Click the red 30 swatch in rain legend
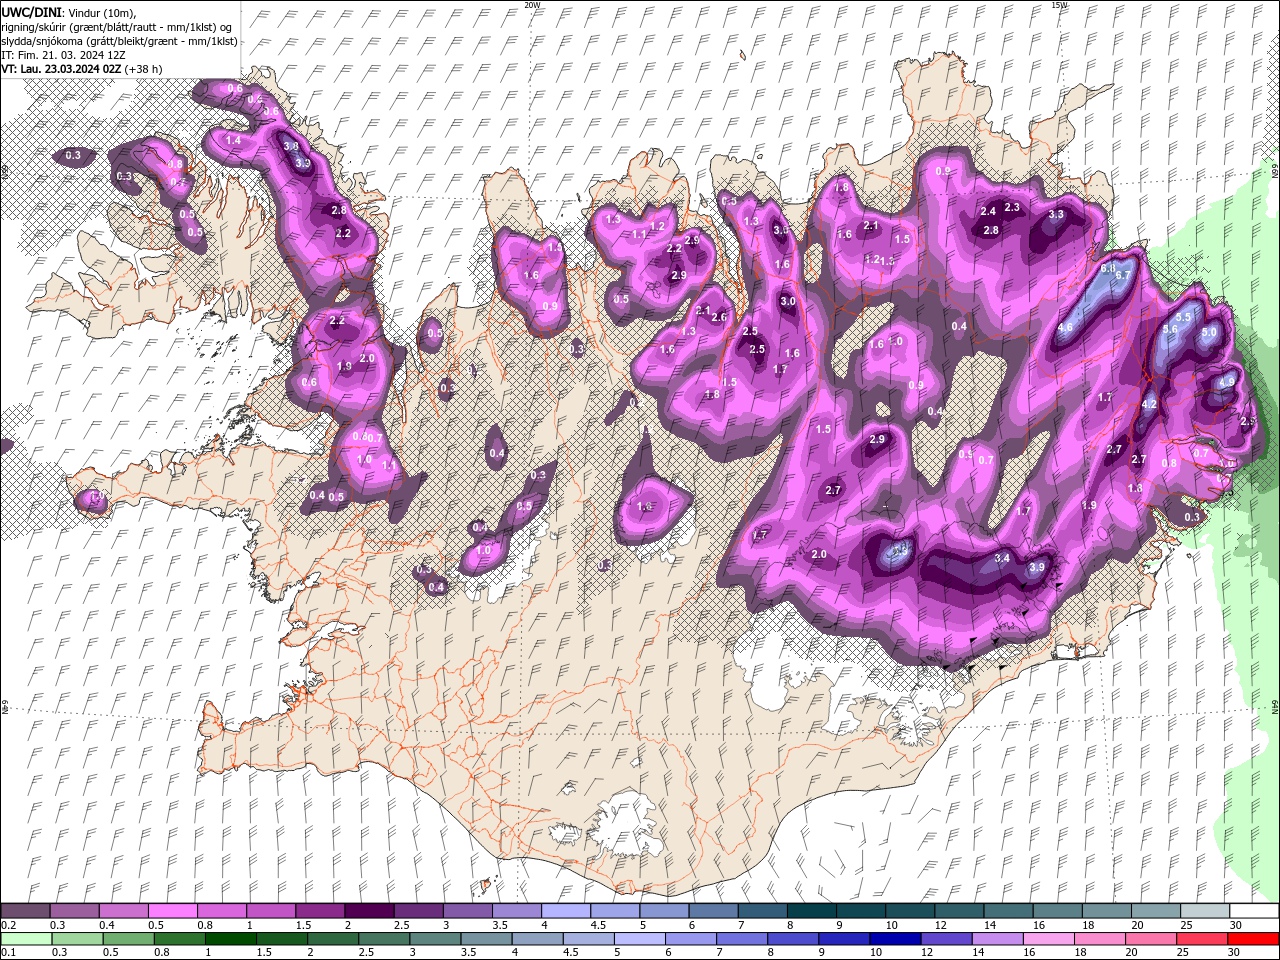The image size is (1280, 960). point(1253,939)
